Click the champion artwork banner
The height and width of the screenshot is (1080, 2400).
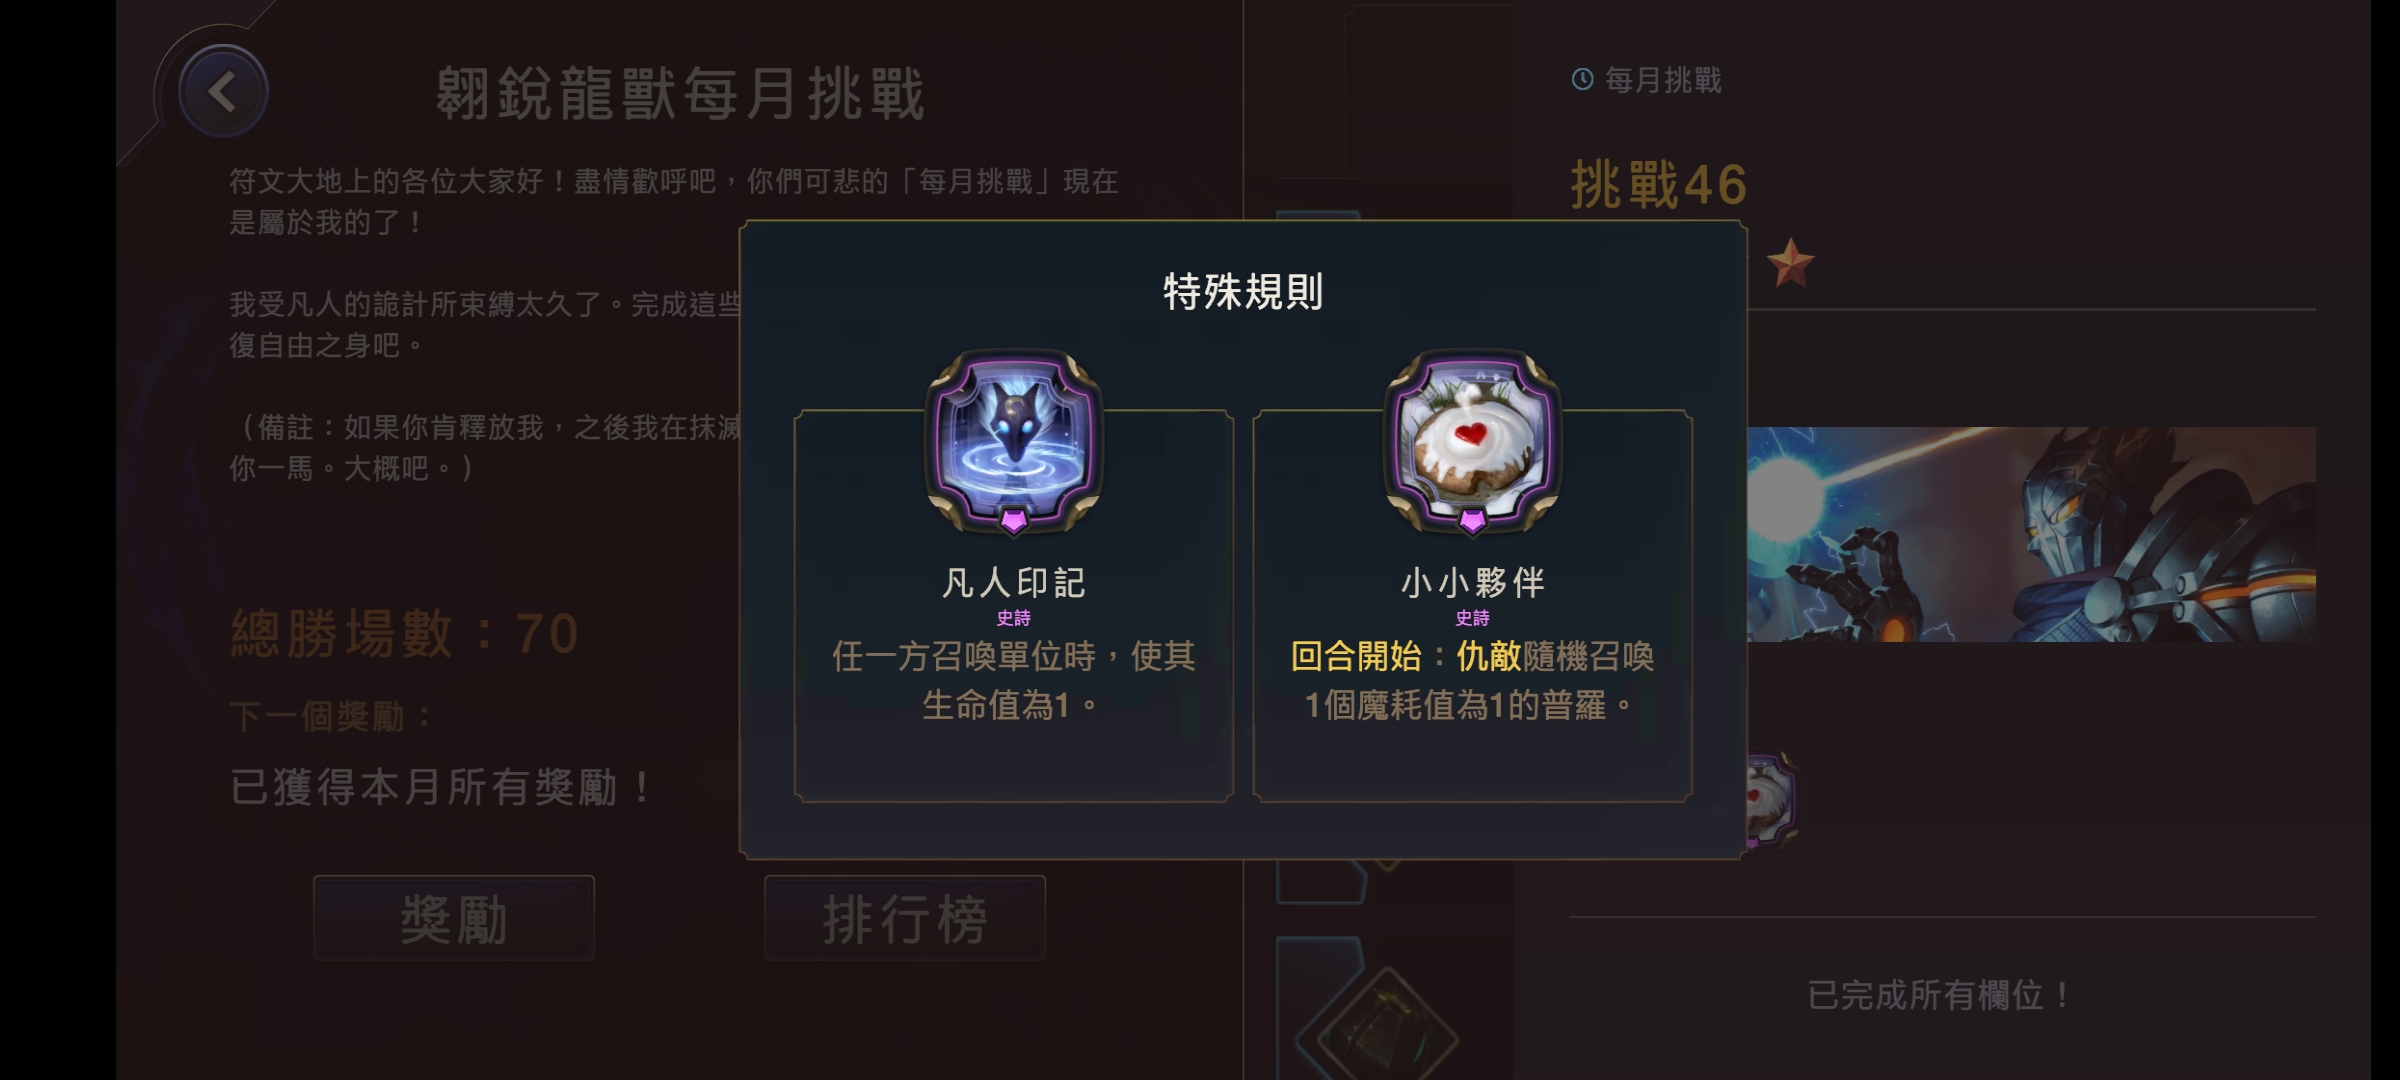2031,534
